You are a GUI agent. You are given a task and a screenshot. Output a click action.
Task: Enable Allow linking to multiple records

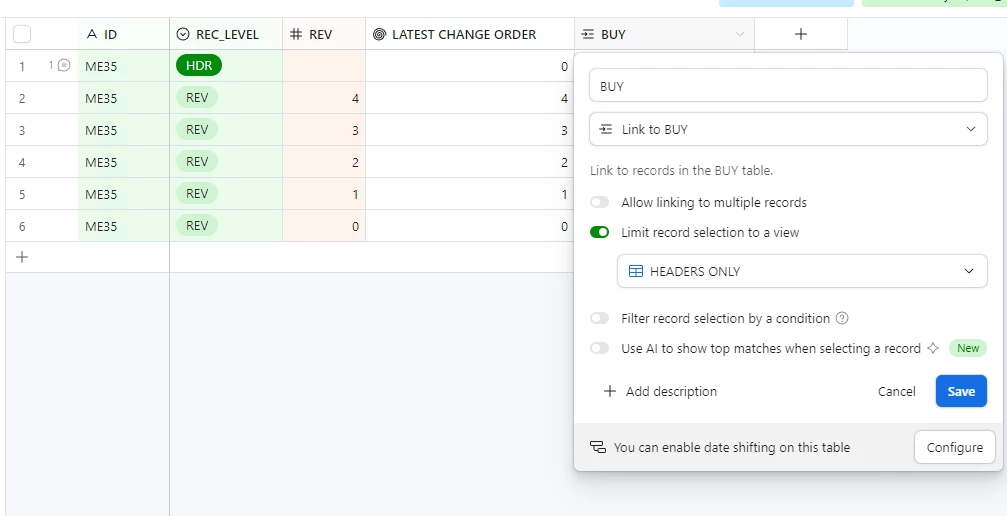tap(599, 202)
